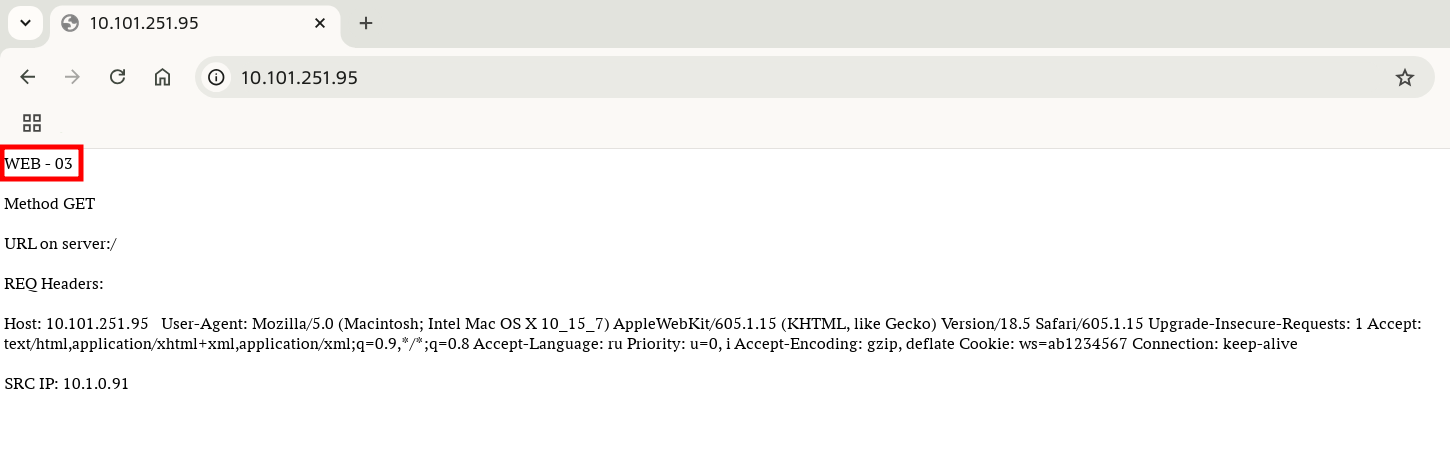Image resolution: width=1450 pixels, height=467 pixels.
Task: Close the 10.101.251.95 tab
Action: [x=320, y=23]
